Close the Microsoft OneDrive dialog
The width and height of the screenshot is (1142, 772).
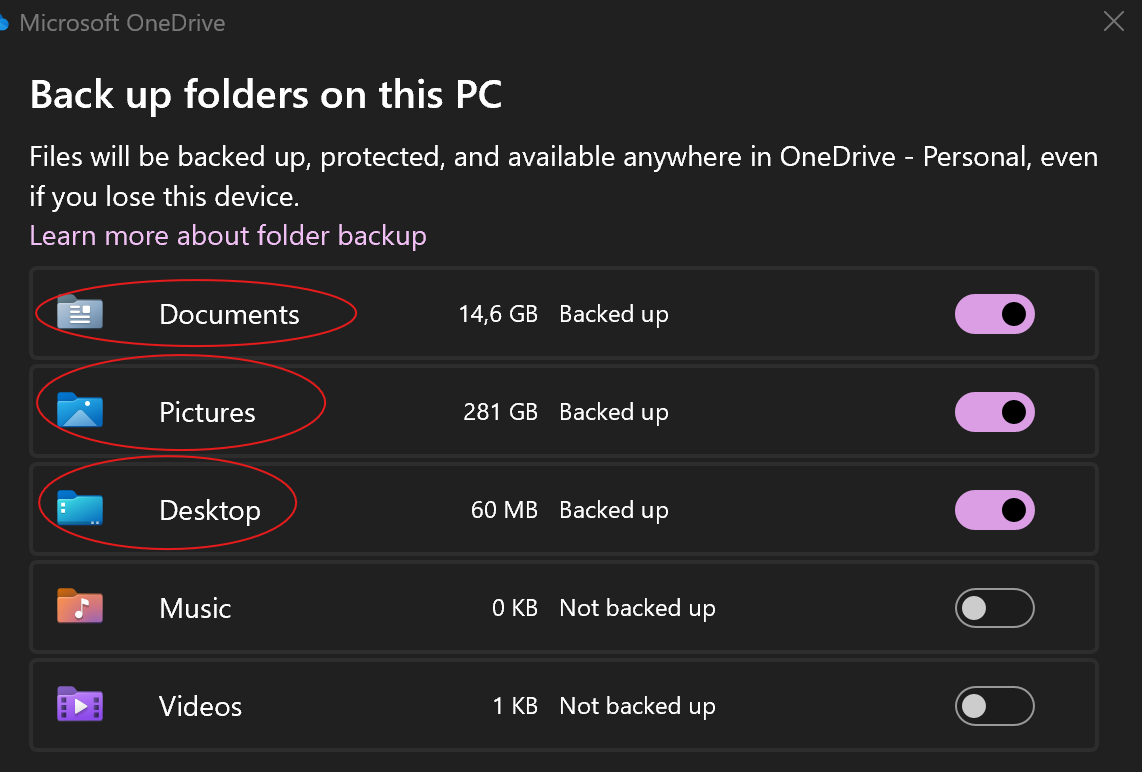point(1113,21)
